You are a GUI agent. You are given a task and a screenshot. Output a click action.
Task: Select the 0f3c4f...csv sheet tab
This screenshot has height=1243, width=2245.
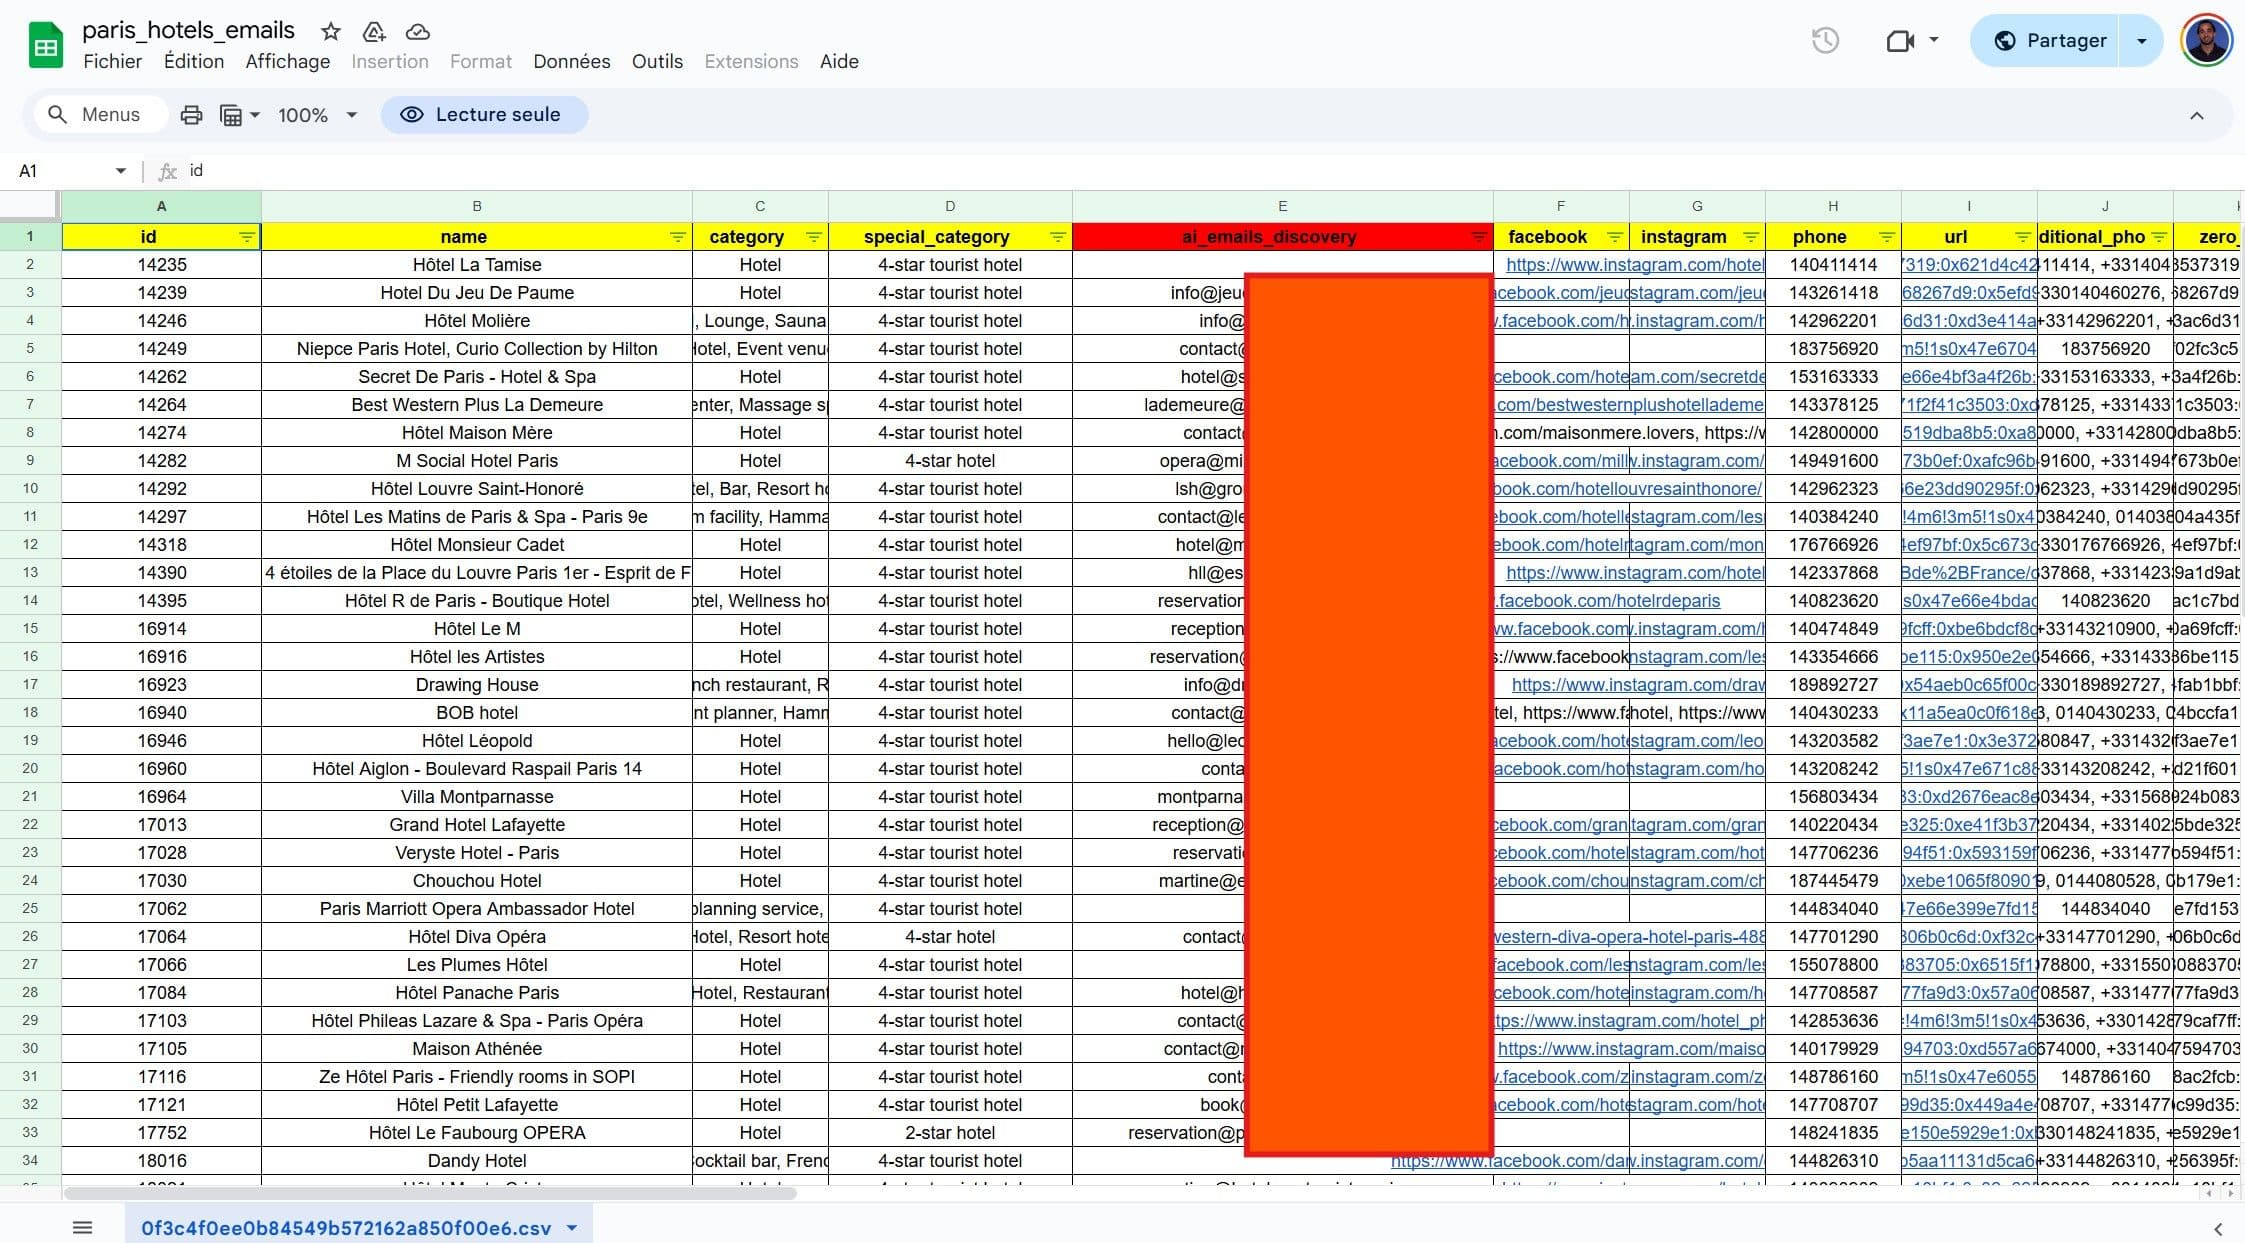tap(345, 1228)
